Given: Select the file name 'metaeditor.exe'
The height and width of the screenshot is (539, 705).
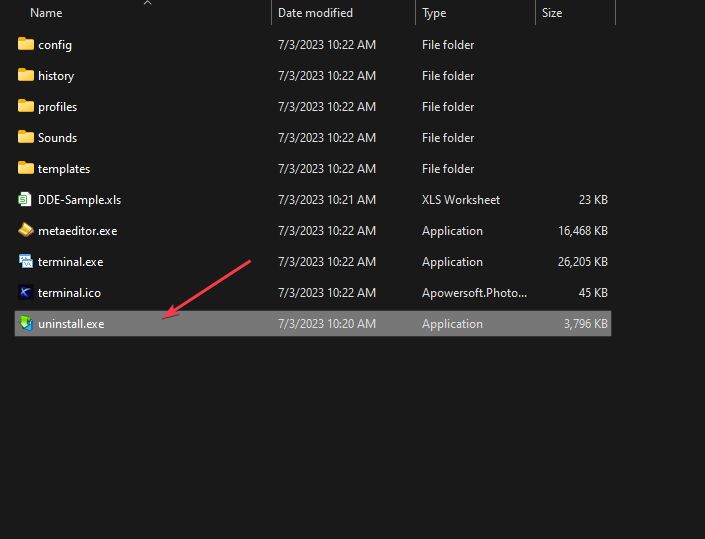Looking at the screenshot, I should (x=78, y=231).
